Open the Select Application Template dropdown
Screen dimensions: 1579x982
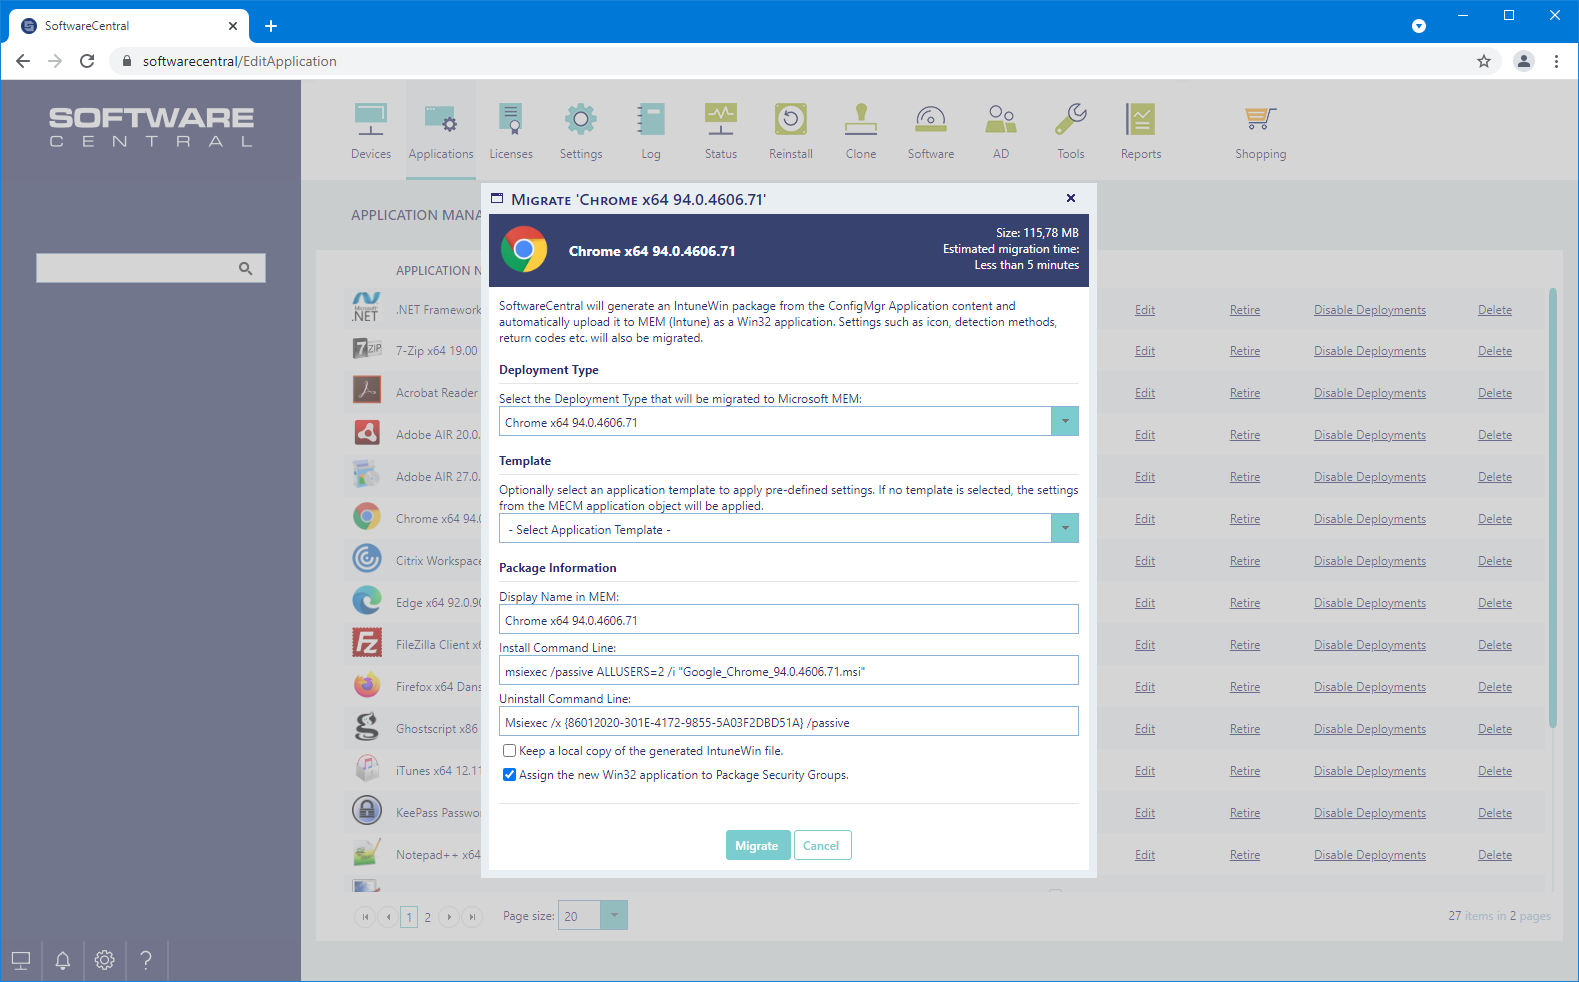[1064, 529]
